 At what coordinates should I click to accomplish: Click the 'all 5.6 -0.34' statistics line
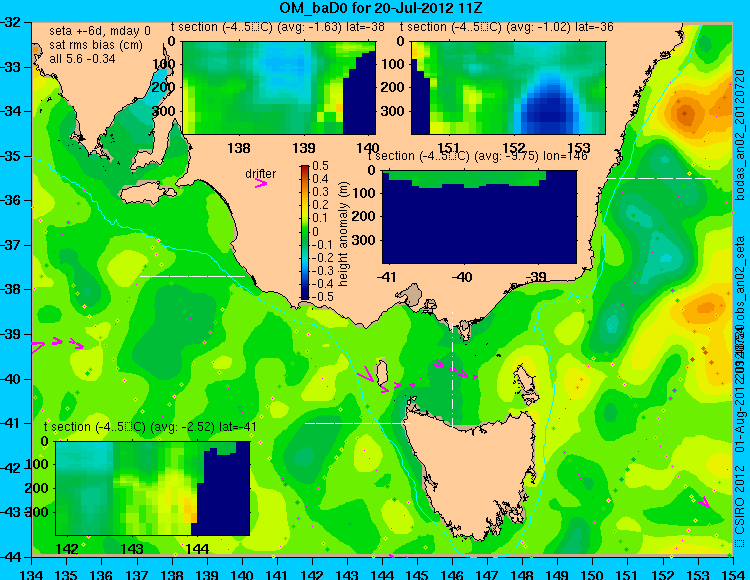pos(82,59)
